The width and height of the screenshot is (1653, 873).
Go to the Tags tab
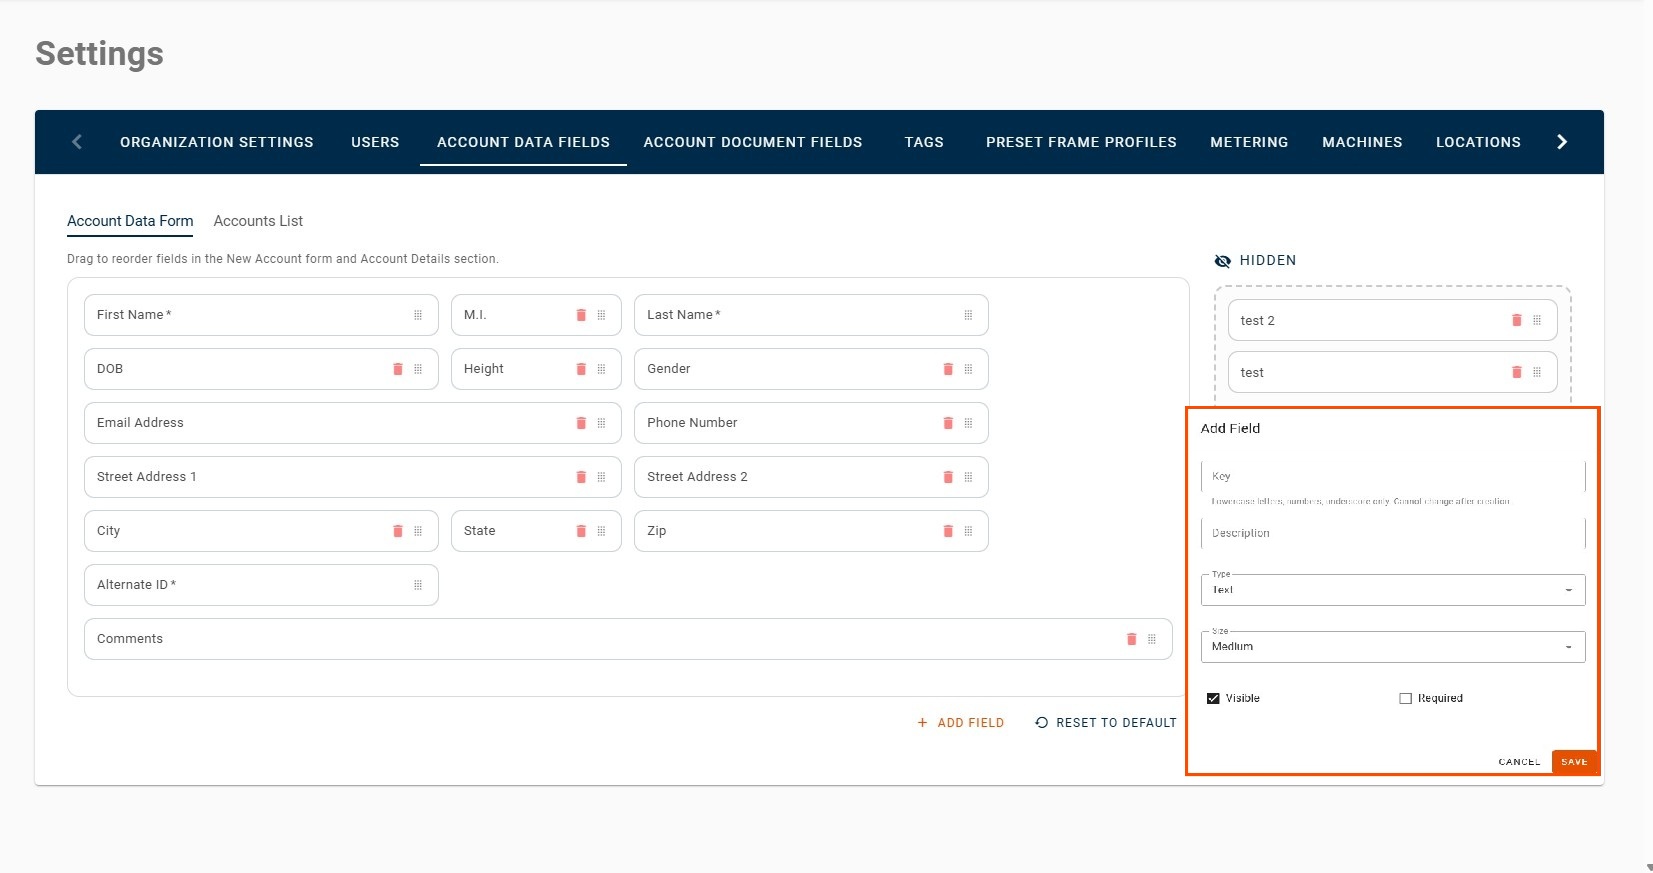[924, 142]
